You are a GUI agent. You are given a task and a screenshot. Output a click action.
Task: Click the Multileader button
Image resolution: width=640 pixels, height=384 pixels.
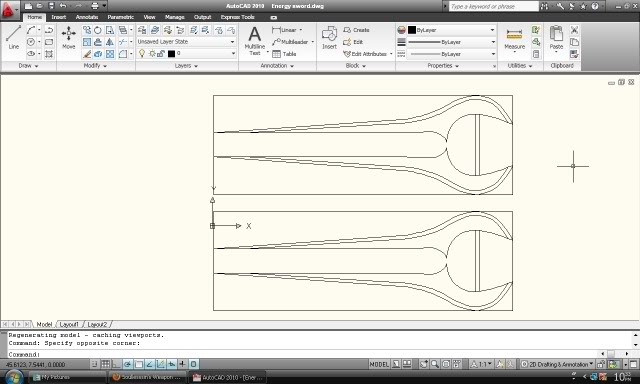(291, 42)
